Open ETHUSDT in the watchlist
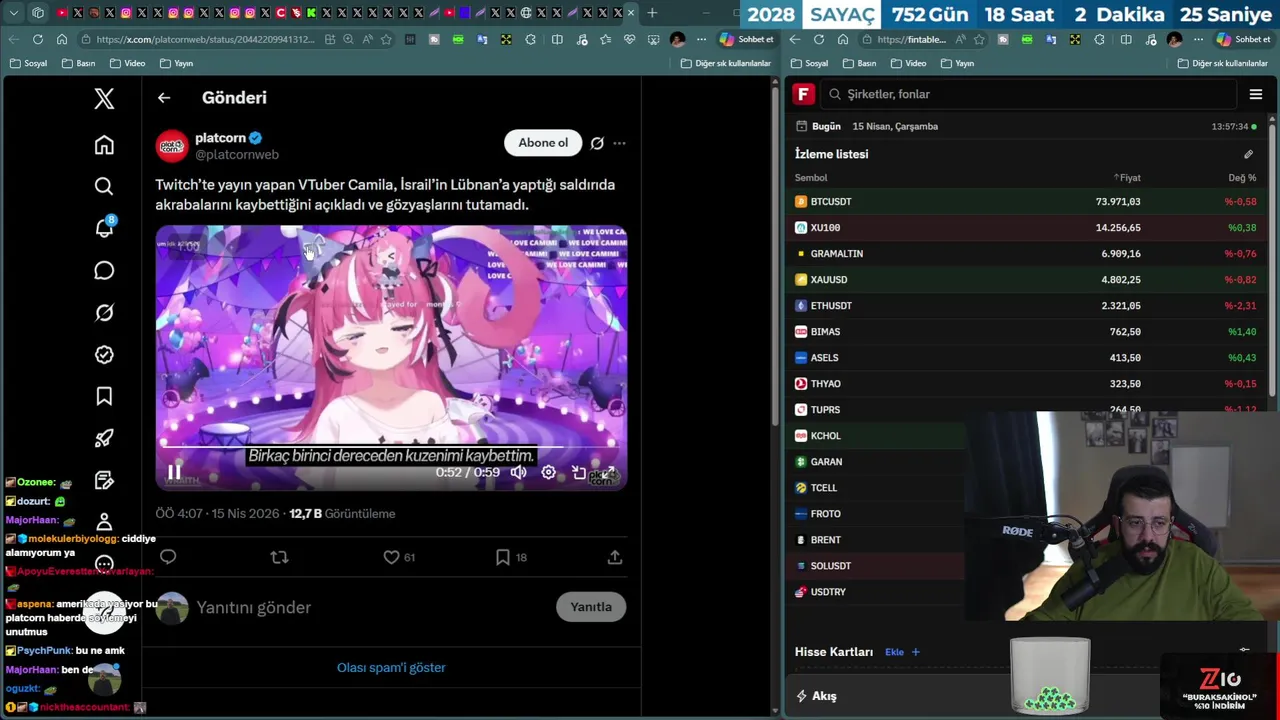This screenshot has height=720, width=1280. click(x=1027, y=306)
